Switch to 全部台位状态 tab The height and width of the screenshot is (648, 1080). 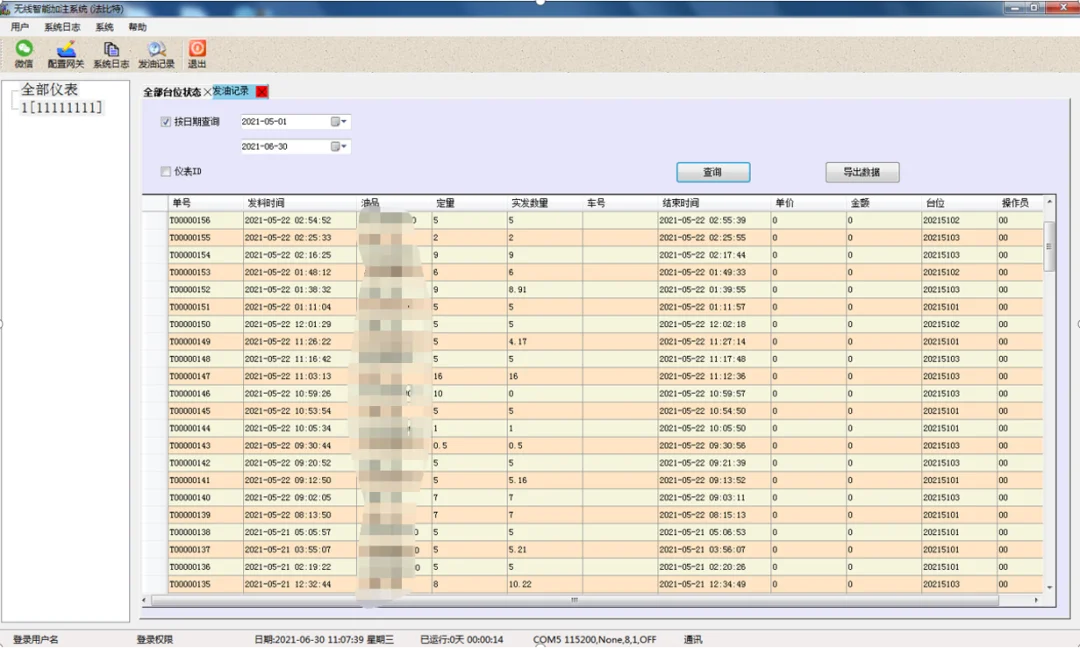(172, 92)
